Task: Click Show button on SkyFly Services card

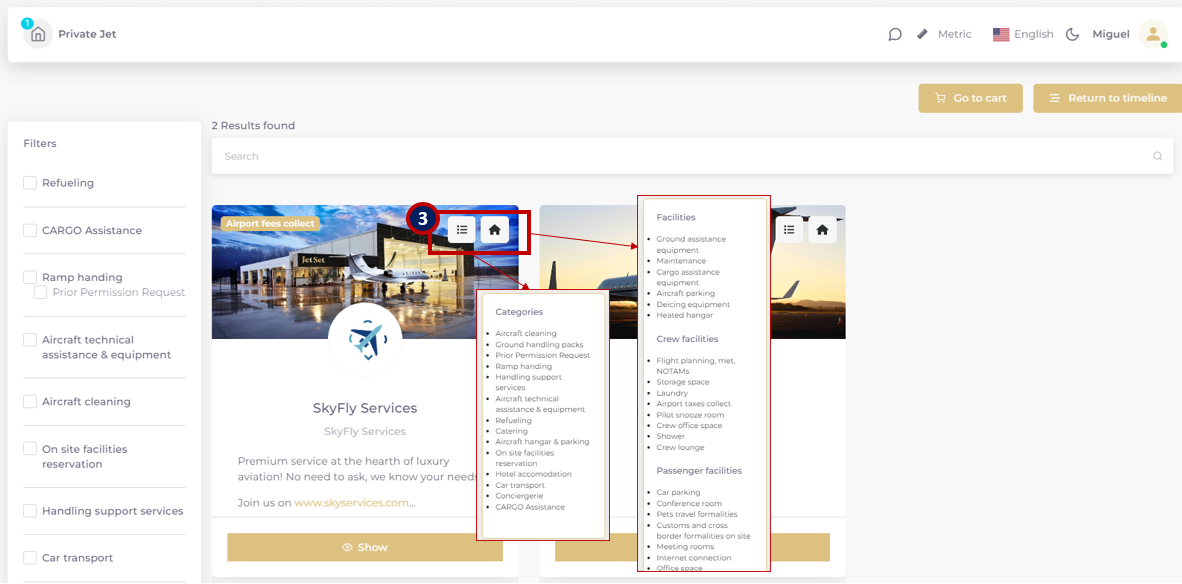Action: tap(365, 547)
